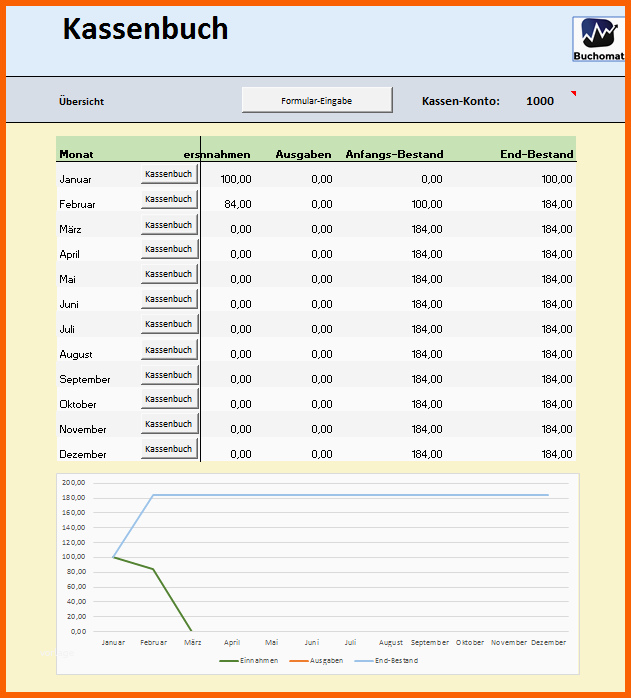The image size is (631, 698).
Task: Click the Ausgaben legend entry in chart
Action: [320, 661]
